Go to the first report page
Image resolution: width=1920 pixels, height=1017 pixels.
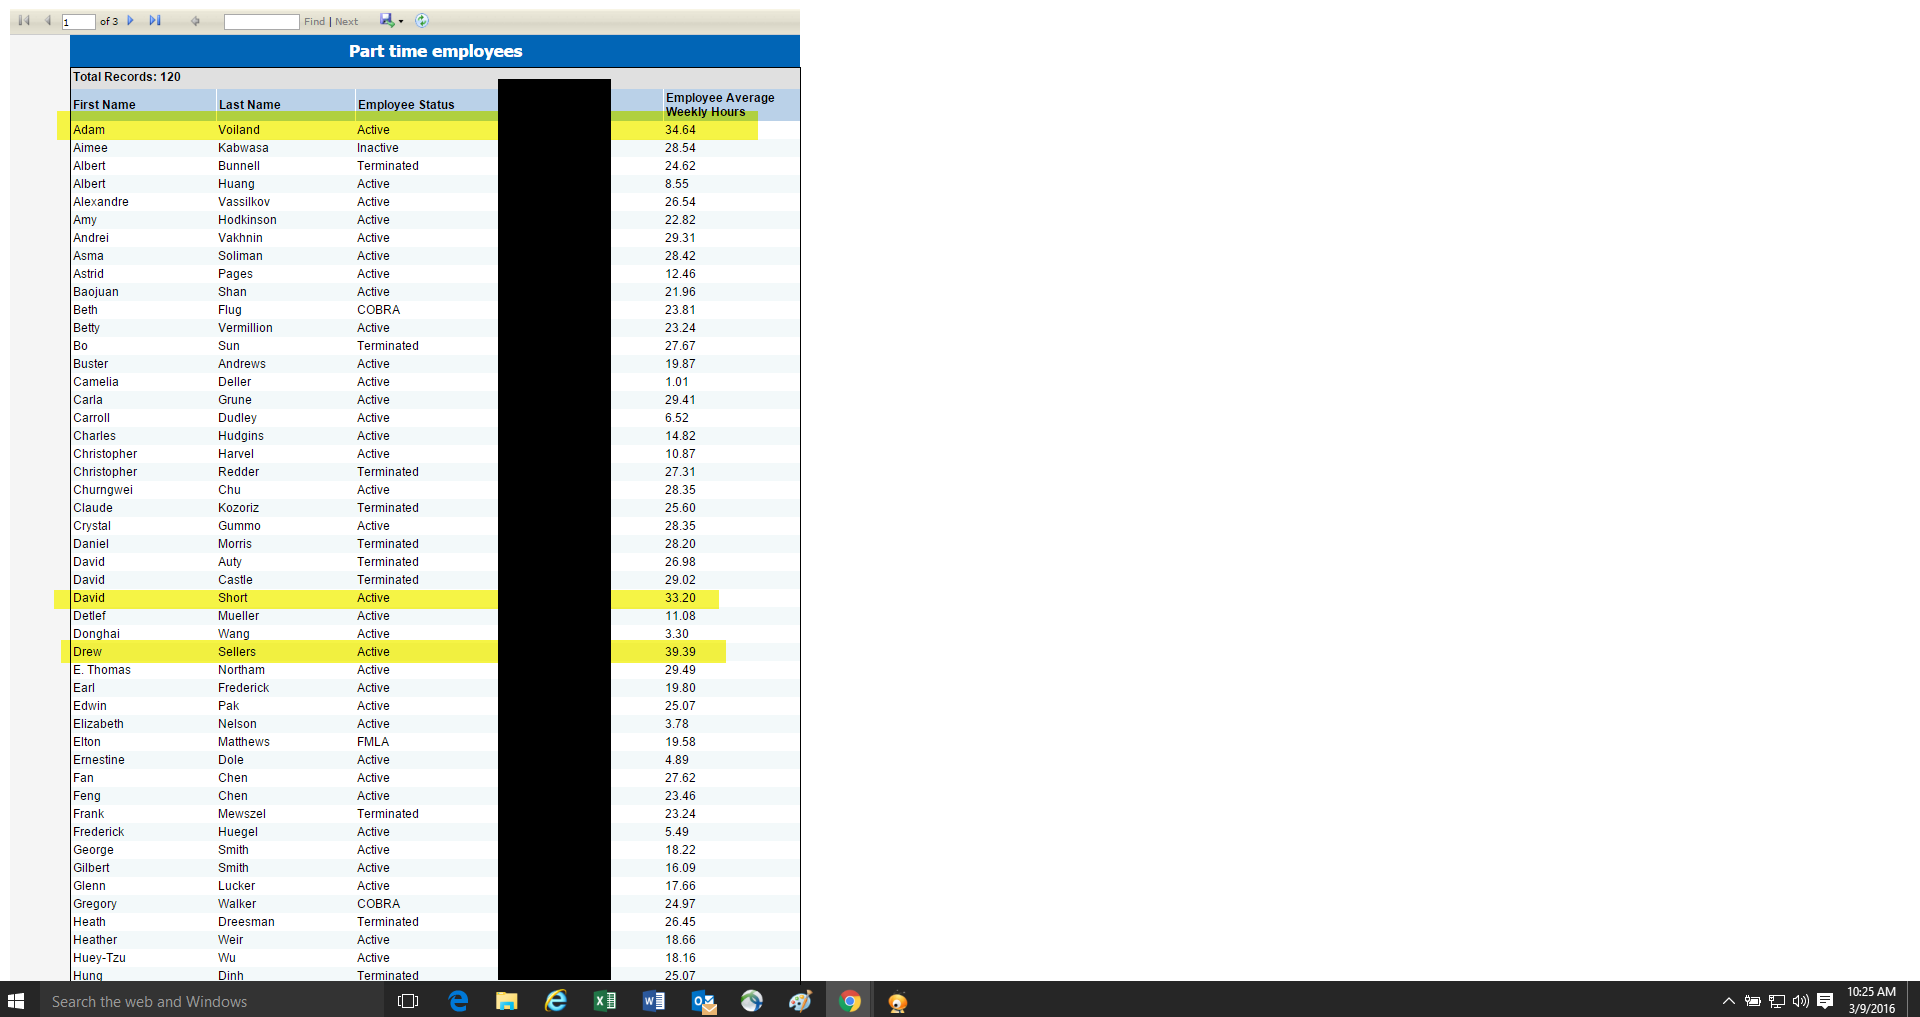pyautogui.click(x=24, y=20)
